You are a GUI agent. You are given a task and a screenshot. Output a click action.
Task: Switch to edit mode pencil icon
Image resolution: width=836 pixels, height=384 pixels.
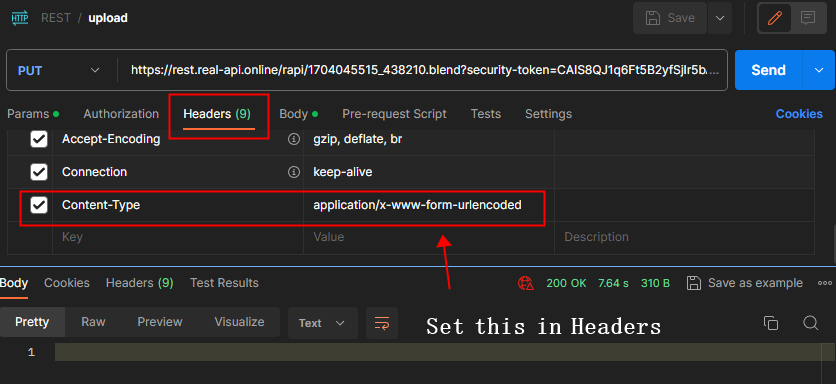[x=774, y=18]
